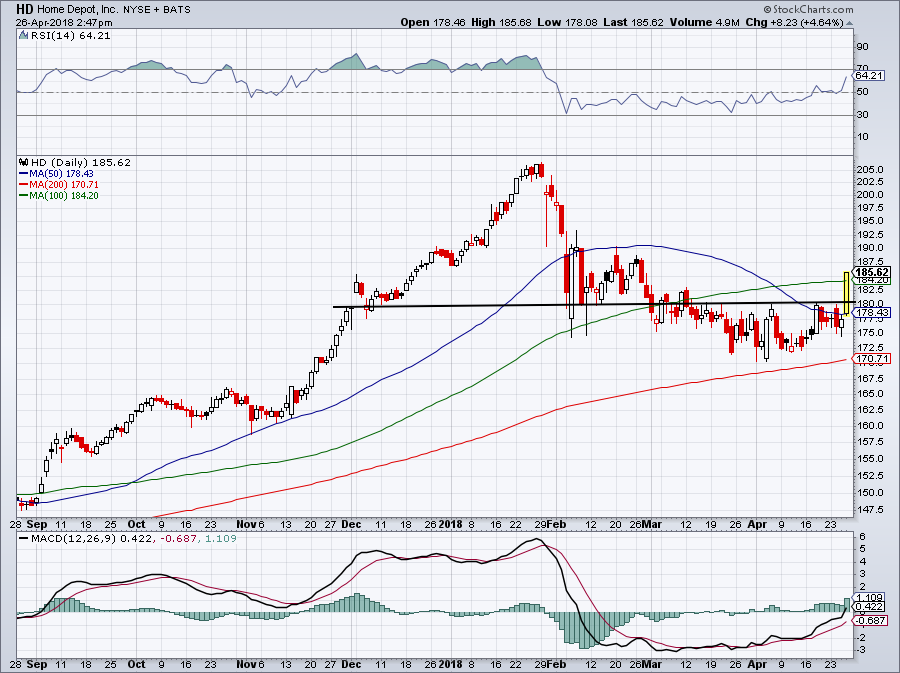Click the HD ticker symbol in header

(x=25, y=9)
